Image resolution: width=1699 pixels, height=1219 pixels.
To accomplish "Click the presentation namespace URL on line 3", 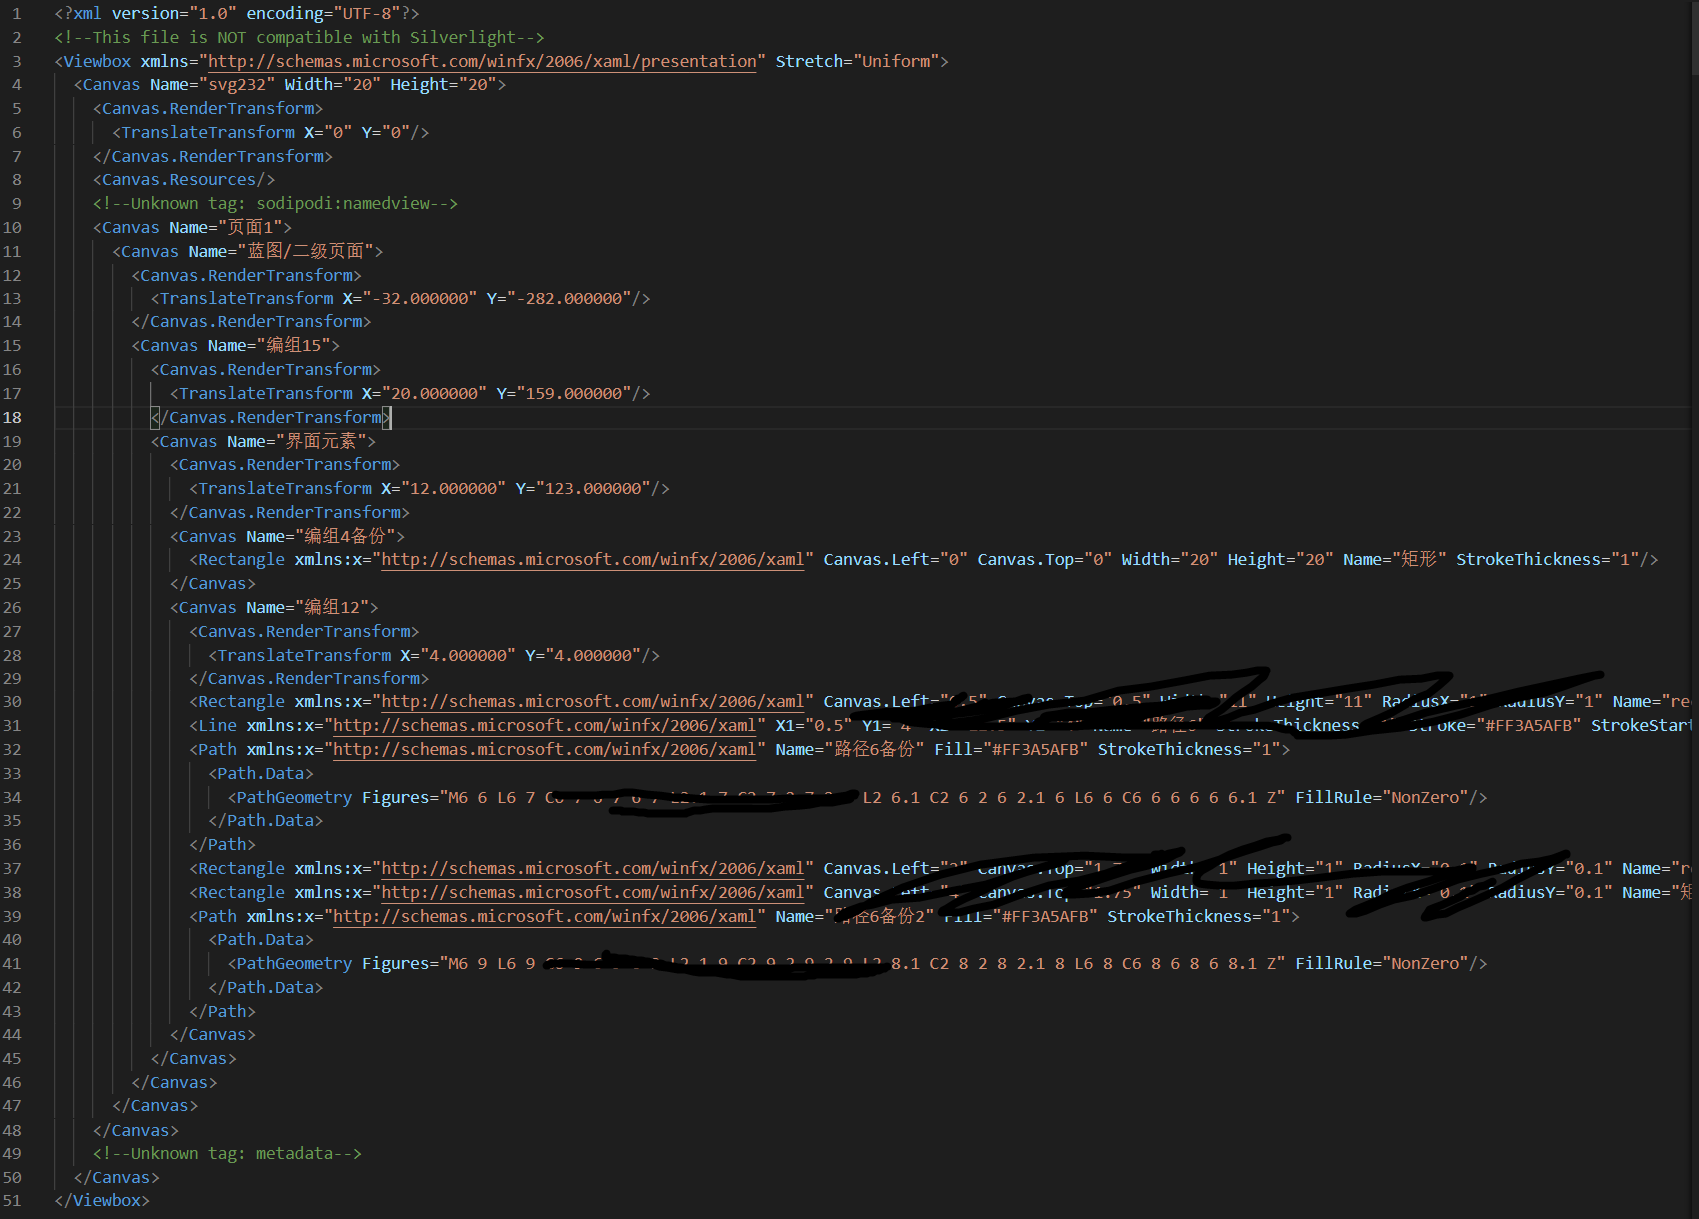I will [480, 61].
